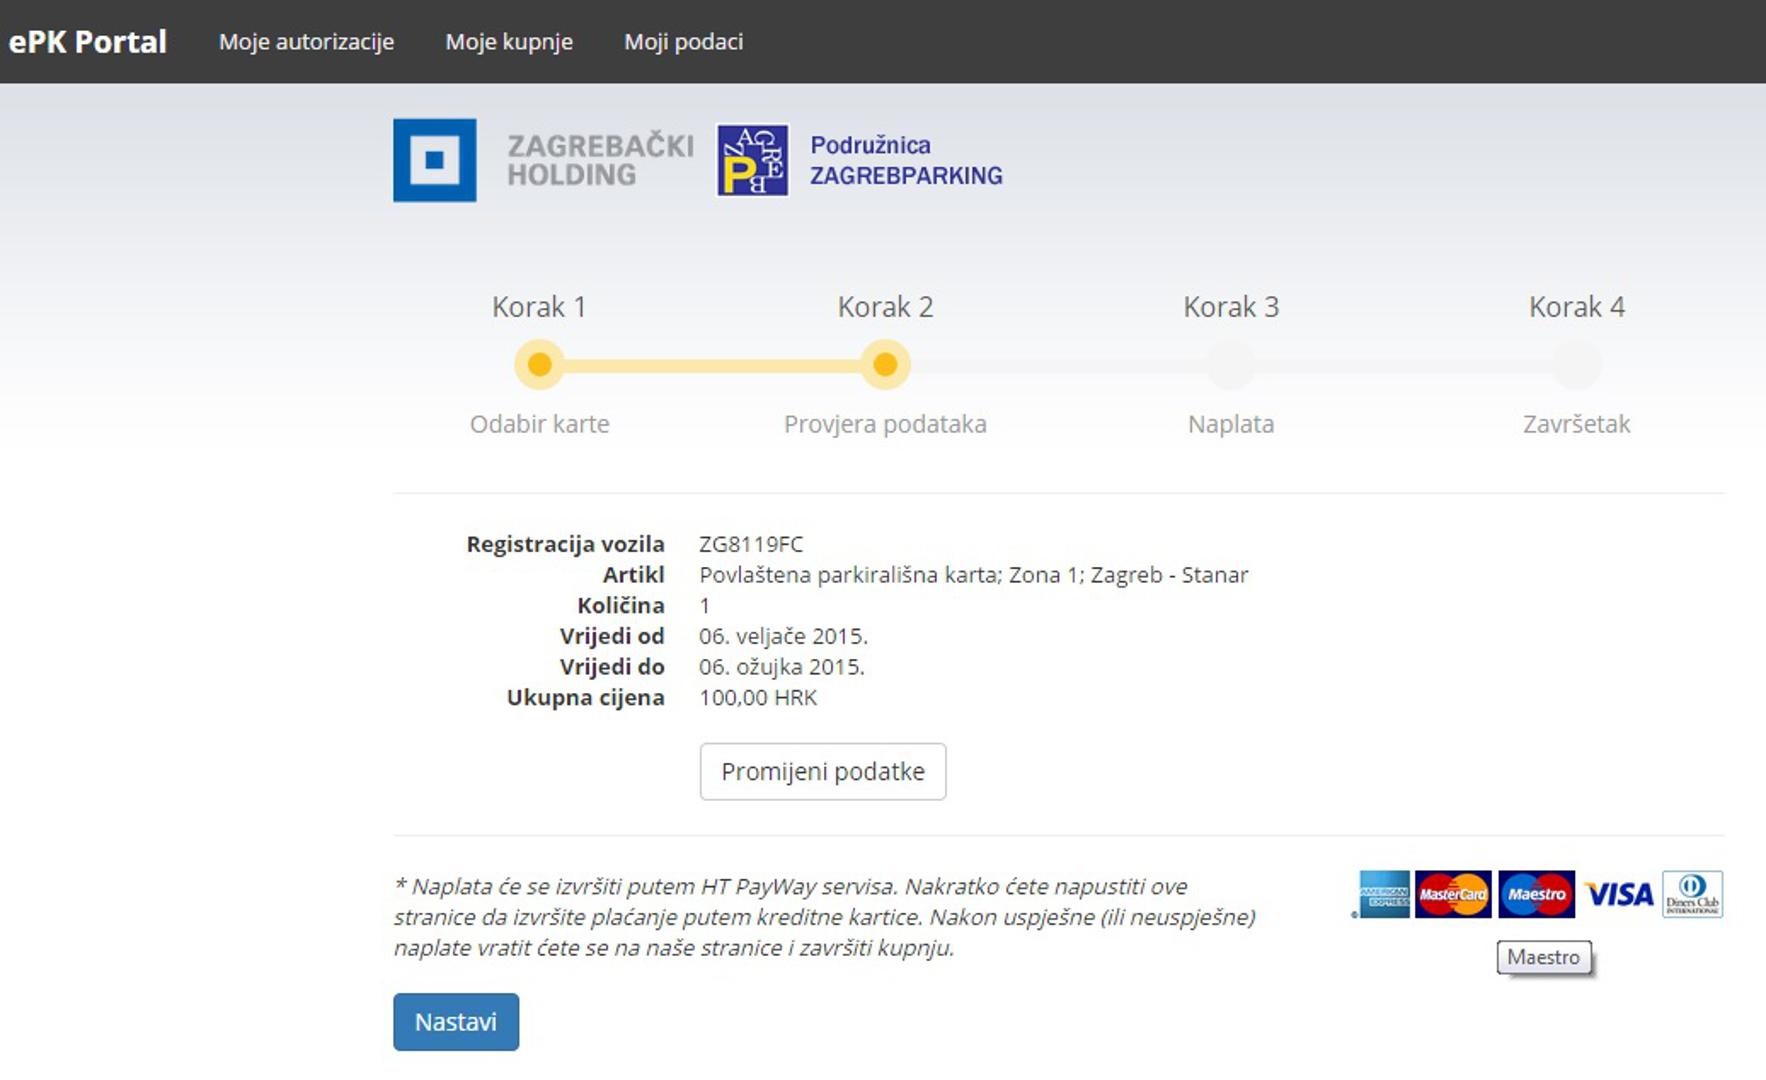The height and width of the screenshot is (1080, 1766).
Task: Select the Korak 3 Naplata step circle
Action: coord(1231,365)
